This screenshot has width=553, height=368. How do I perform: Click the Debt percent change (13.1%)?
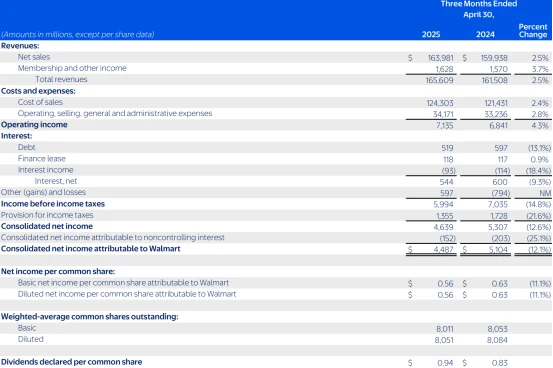(x=539, y=148)
